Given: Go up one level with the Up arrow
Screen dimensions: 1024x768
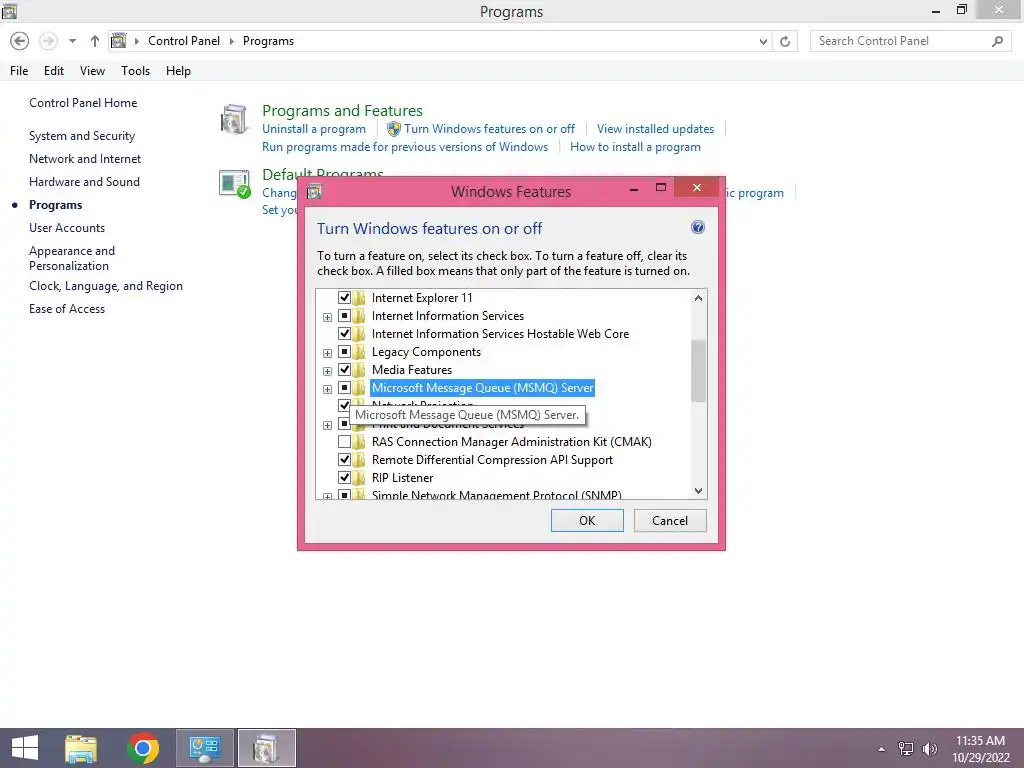Looking at the screenshot, I should (95, 41).
